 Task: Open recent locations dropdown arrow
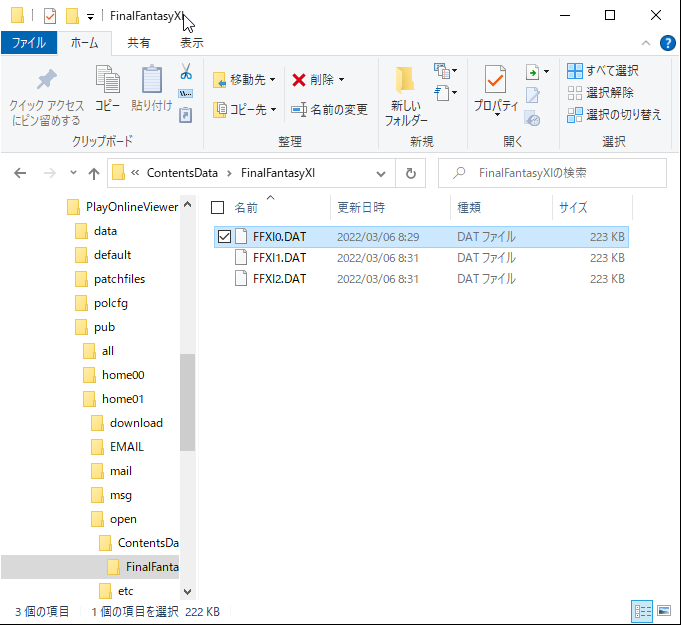pos(73,173)
